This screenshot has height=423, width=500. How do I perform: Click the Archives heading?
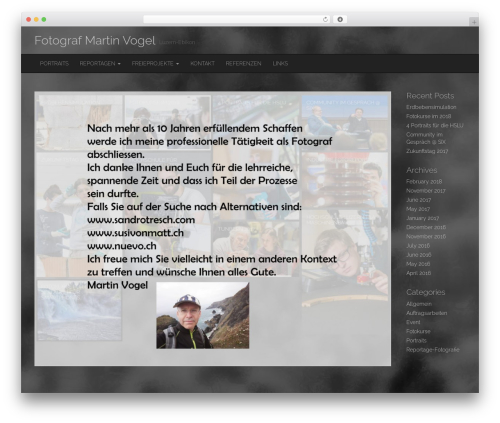(421, 170)
